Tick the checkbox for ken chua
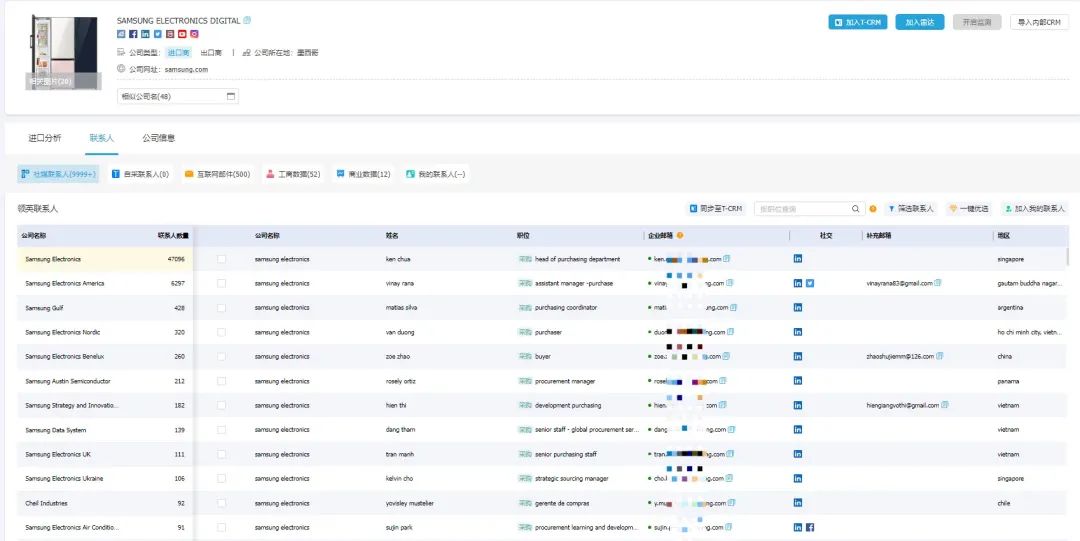This screenshot has height=541, width=1080. 221,259
